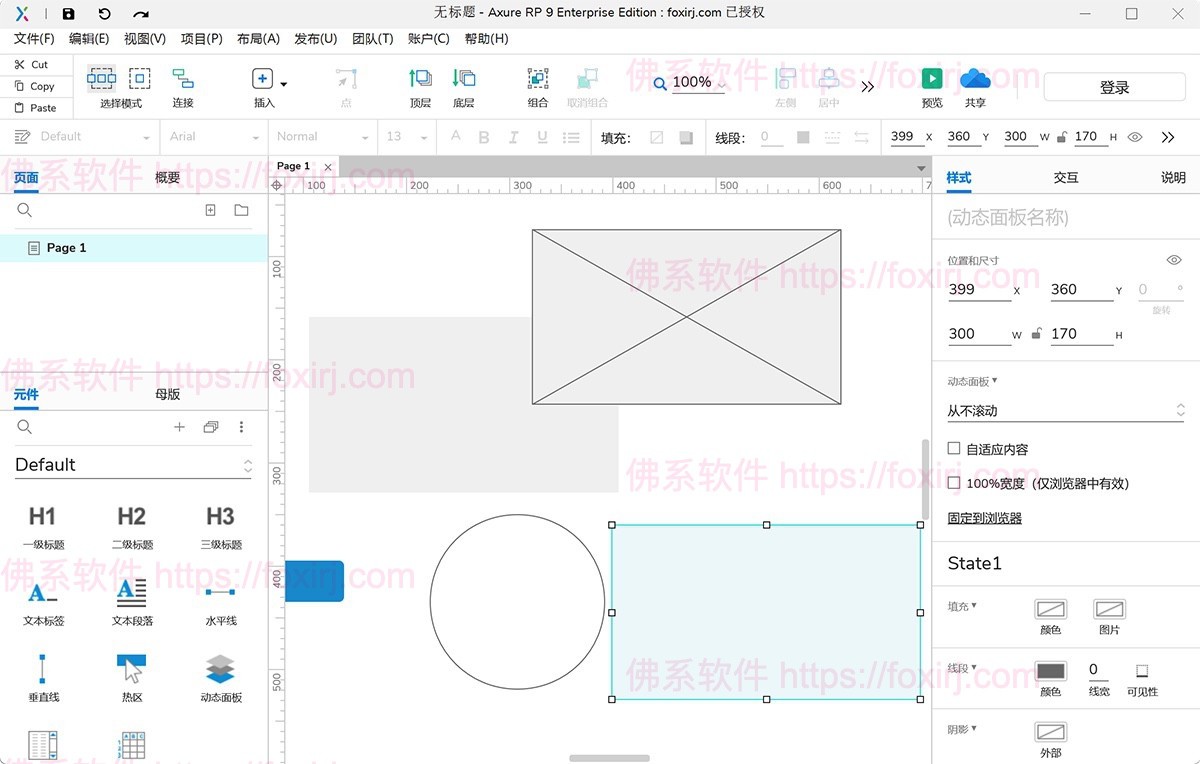The width and height of the screenshot is (1200, 764).
Task: Click the 登录 login button
Action: (1114, 88)
